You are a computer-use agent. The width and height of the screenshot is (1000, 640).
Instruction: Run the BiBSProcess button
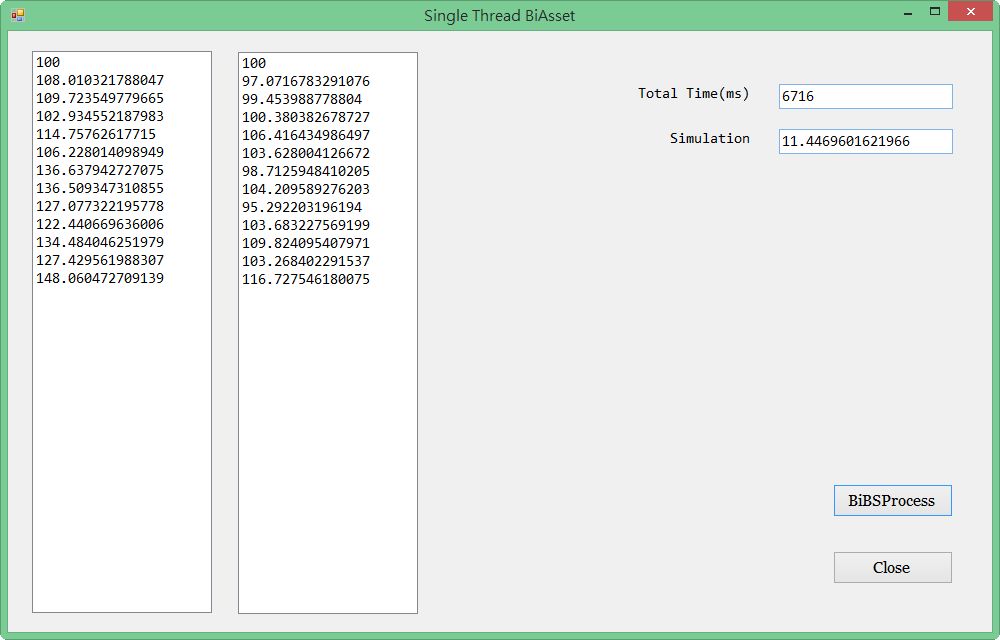coord(892,501)
